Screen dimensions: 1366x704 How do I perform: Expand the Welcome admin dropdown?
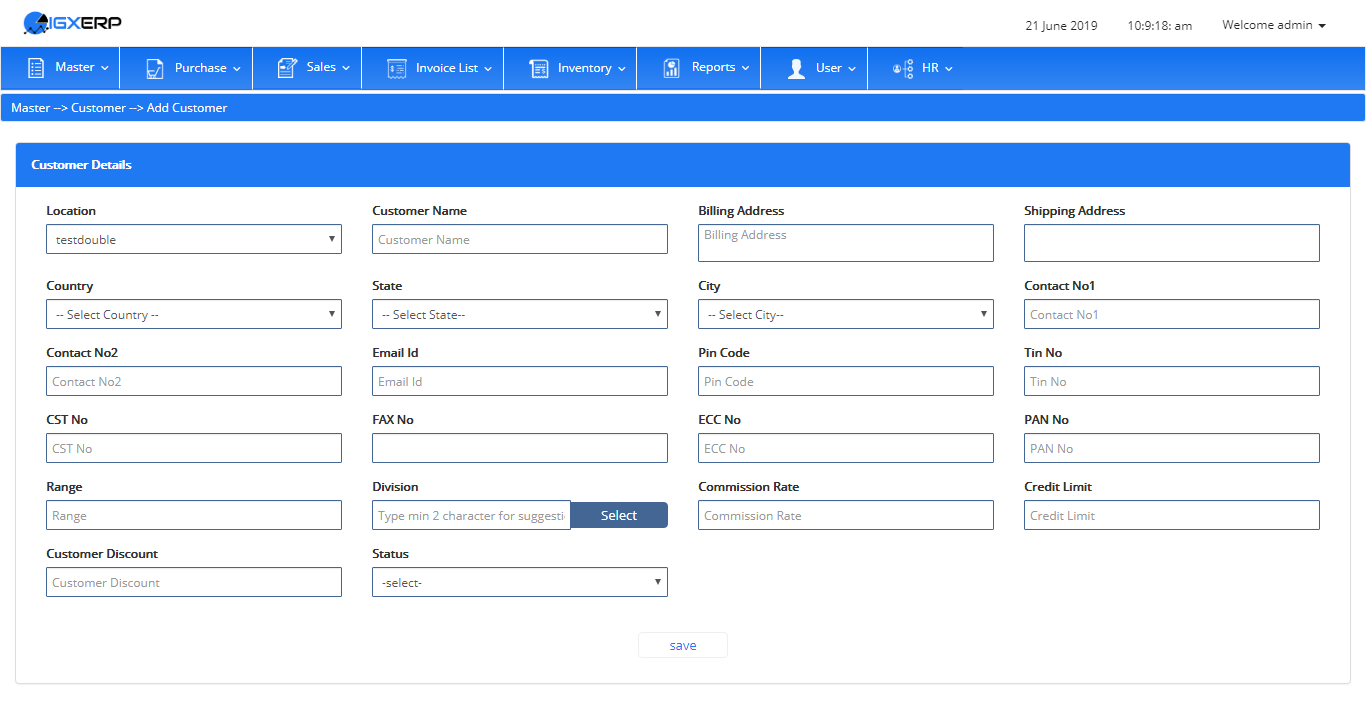(x=1274, y=25)
